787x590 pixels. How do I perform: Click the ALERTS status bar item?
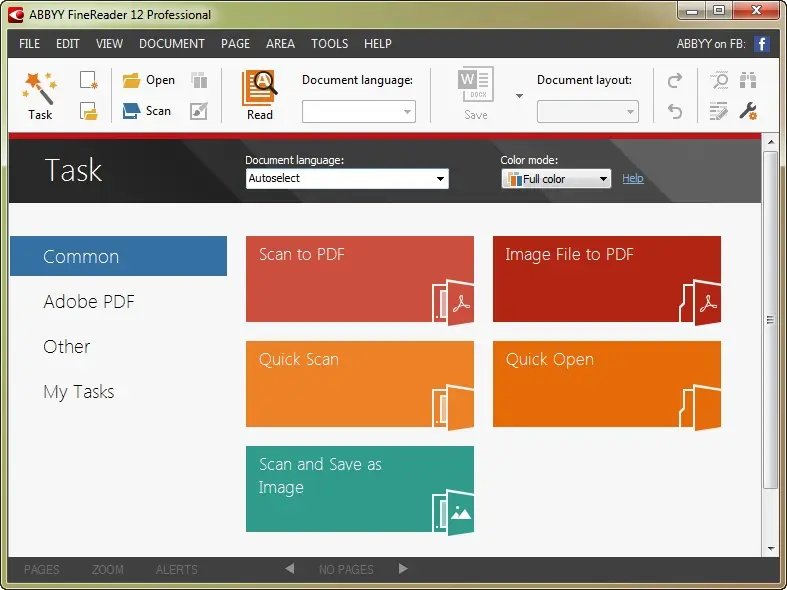[x=177, y=570]
